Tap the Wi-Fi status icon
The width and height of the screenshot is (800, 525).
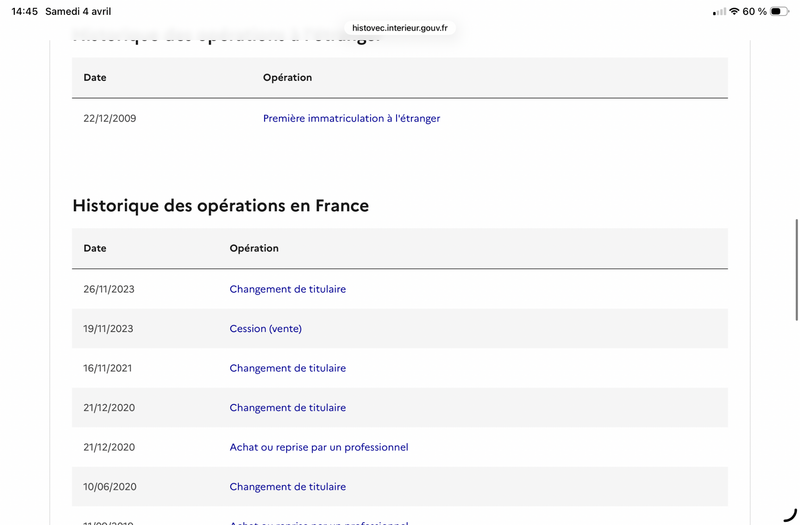(x=734, y=11)
